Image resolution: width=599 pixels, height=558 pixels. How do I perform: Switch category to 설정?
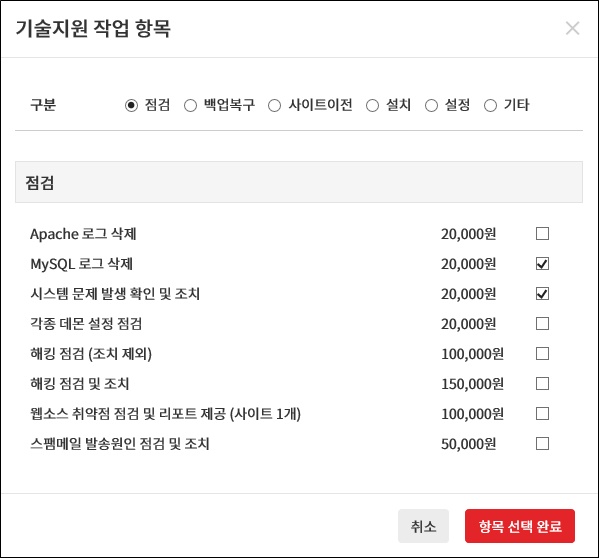pos(431,105)
